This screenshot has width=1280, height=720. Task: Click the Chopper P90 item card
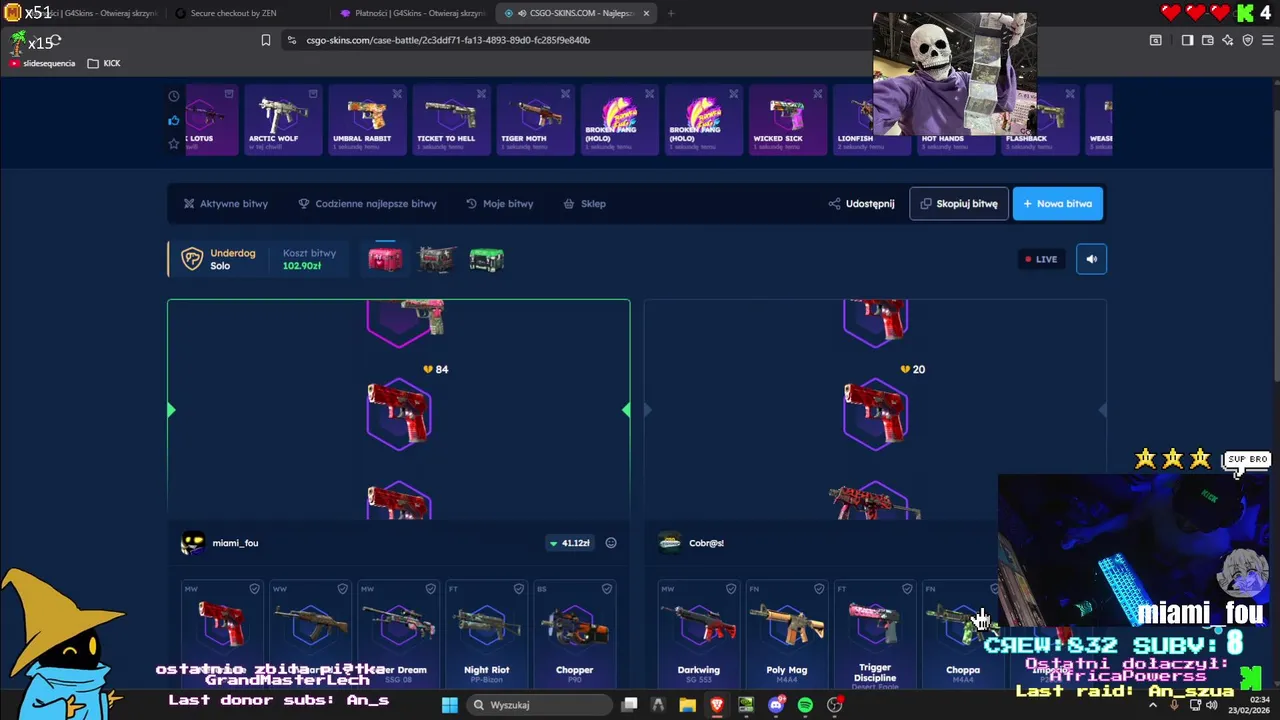pyautogui.click(x=575, y=634)
